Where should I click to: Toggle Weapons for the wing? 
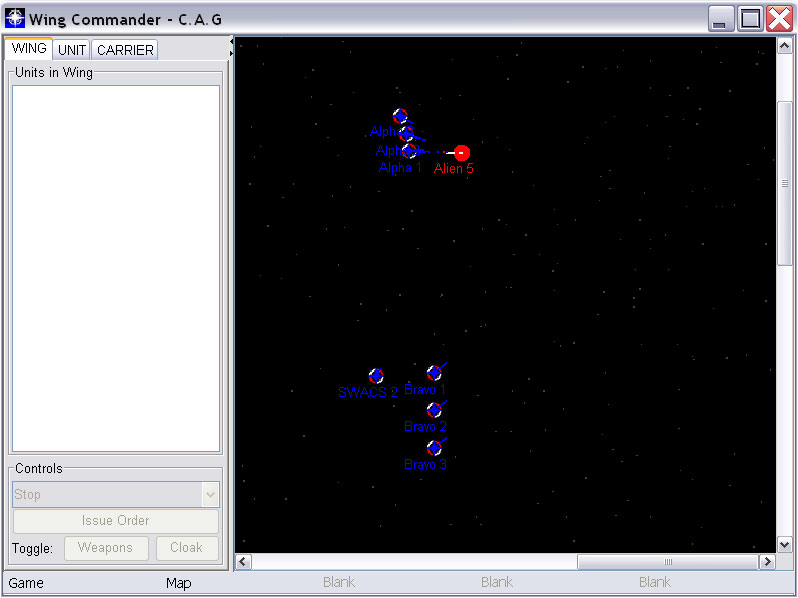tap(105, 548)
